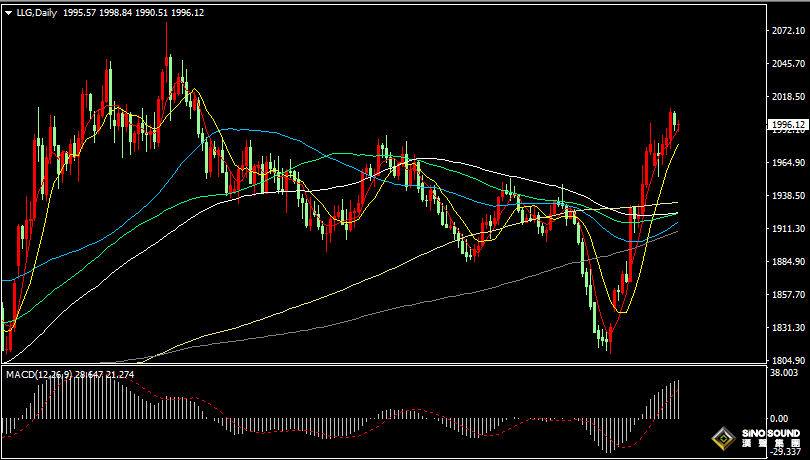Click the 2018.50 price axis label

click(789, 97)
